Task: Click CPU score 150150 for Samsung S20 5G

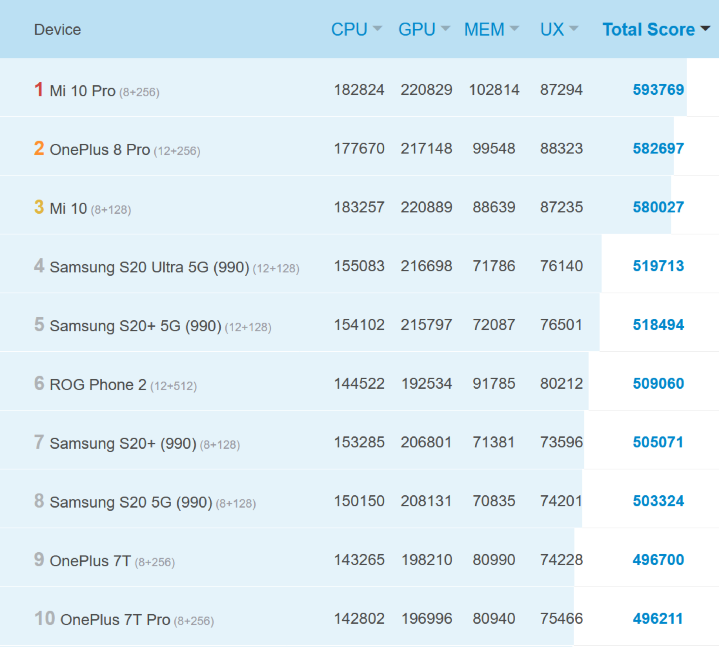Action: 359,501
